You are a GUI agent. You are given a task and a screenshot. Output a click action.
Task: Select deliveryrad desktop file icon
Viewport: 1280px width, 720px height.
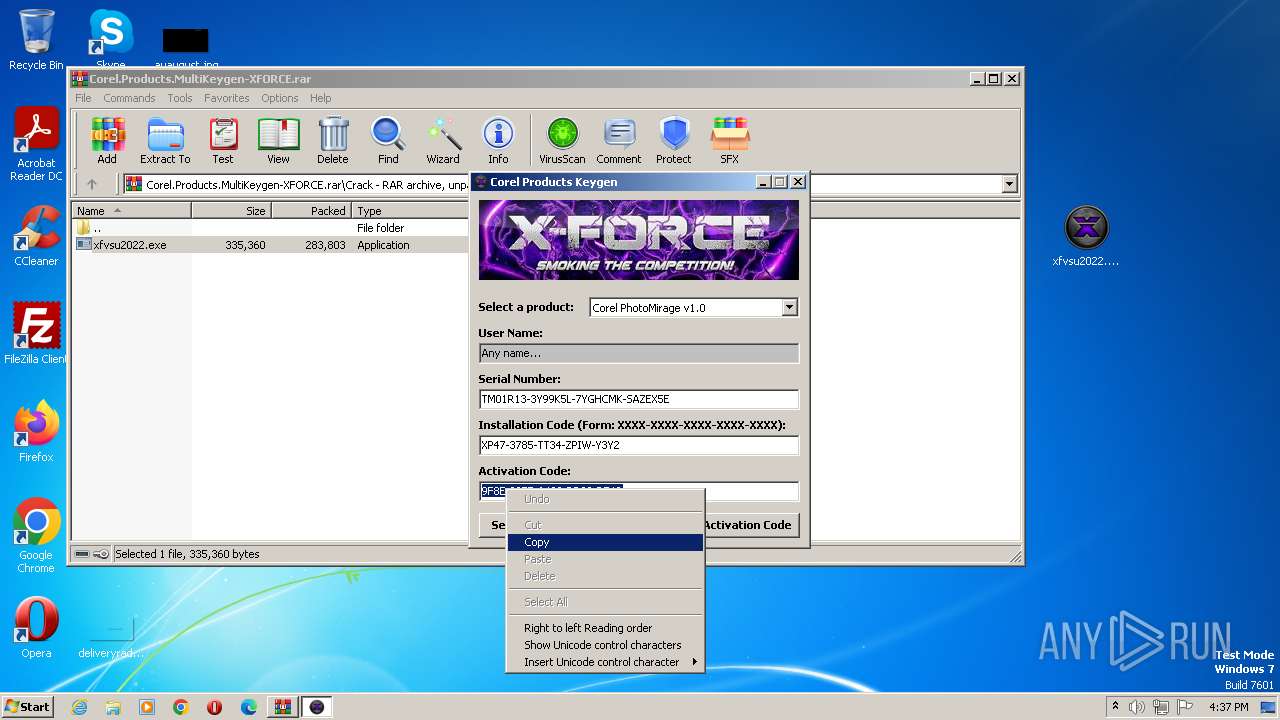pos(110,634)
